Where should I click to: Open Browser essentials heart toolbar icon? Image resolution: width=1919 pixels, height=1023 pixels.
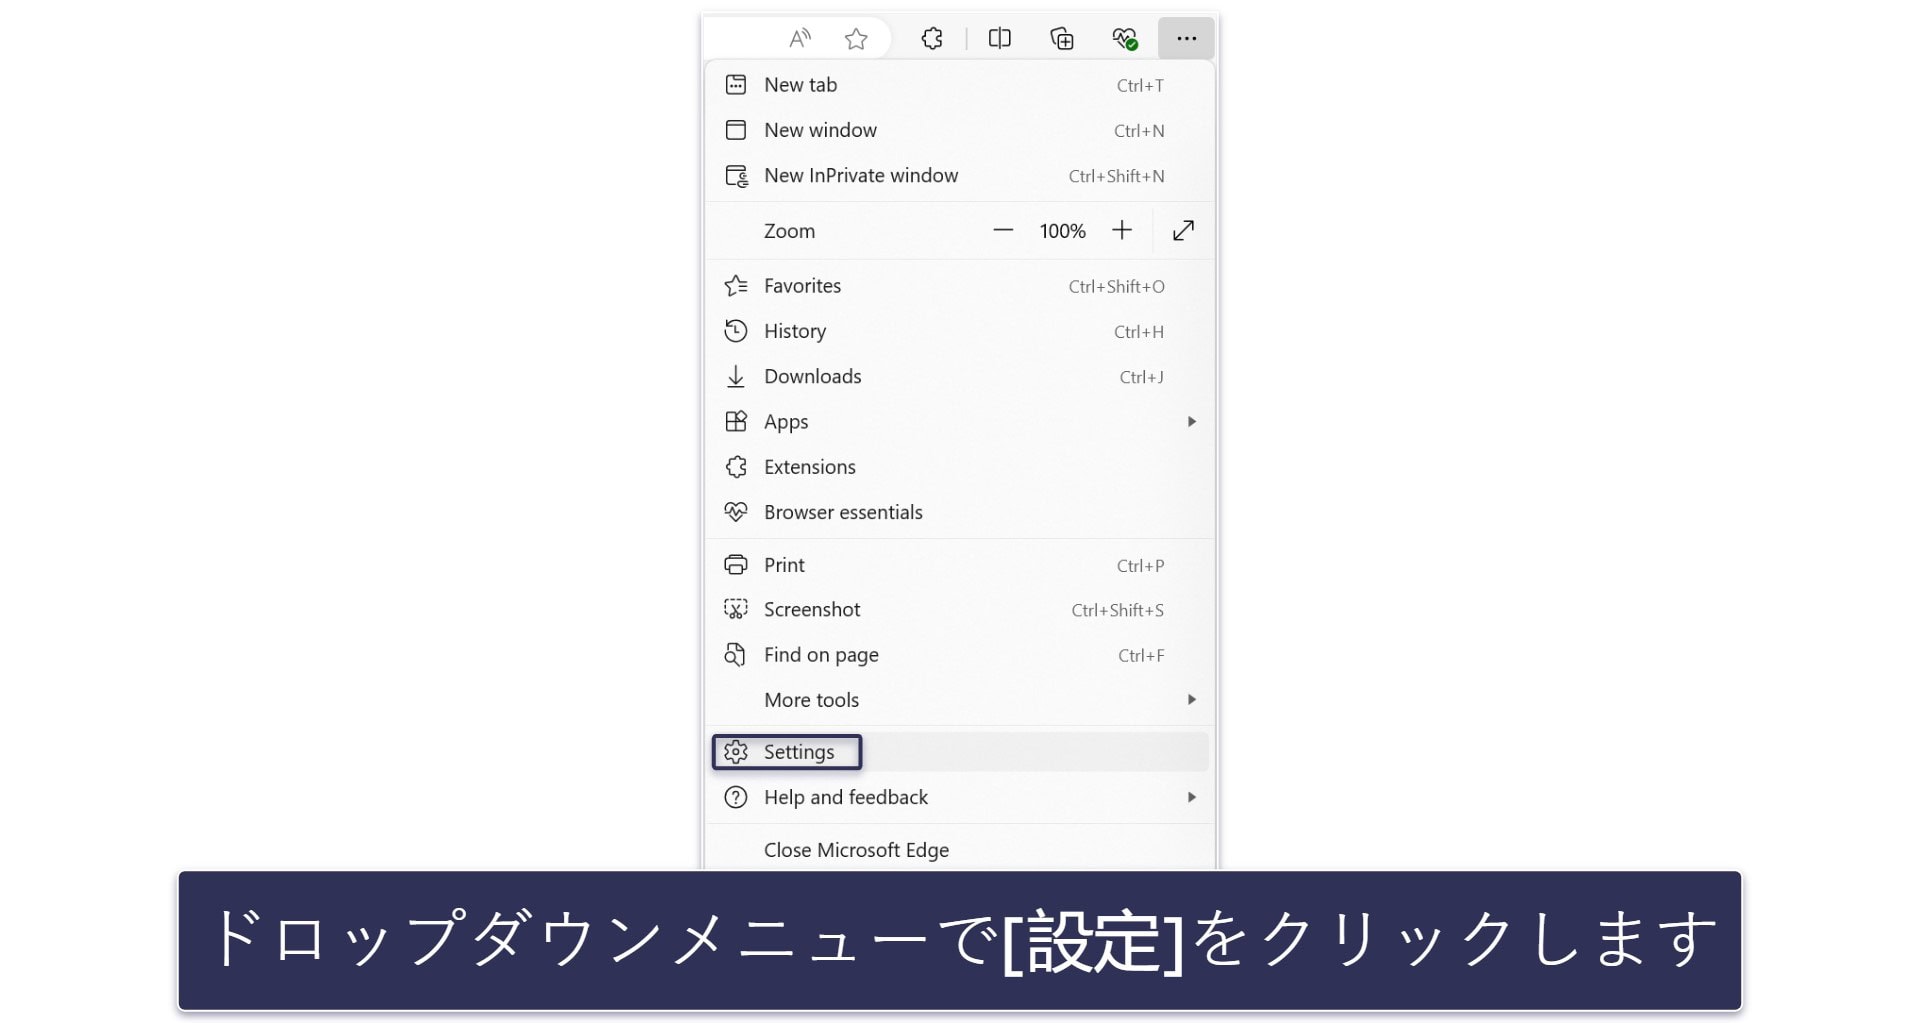pos(1125,39)
